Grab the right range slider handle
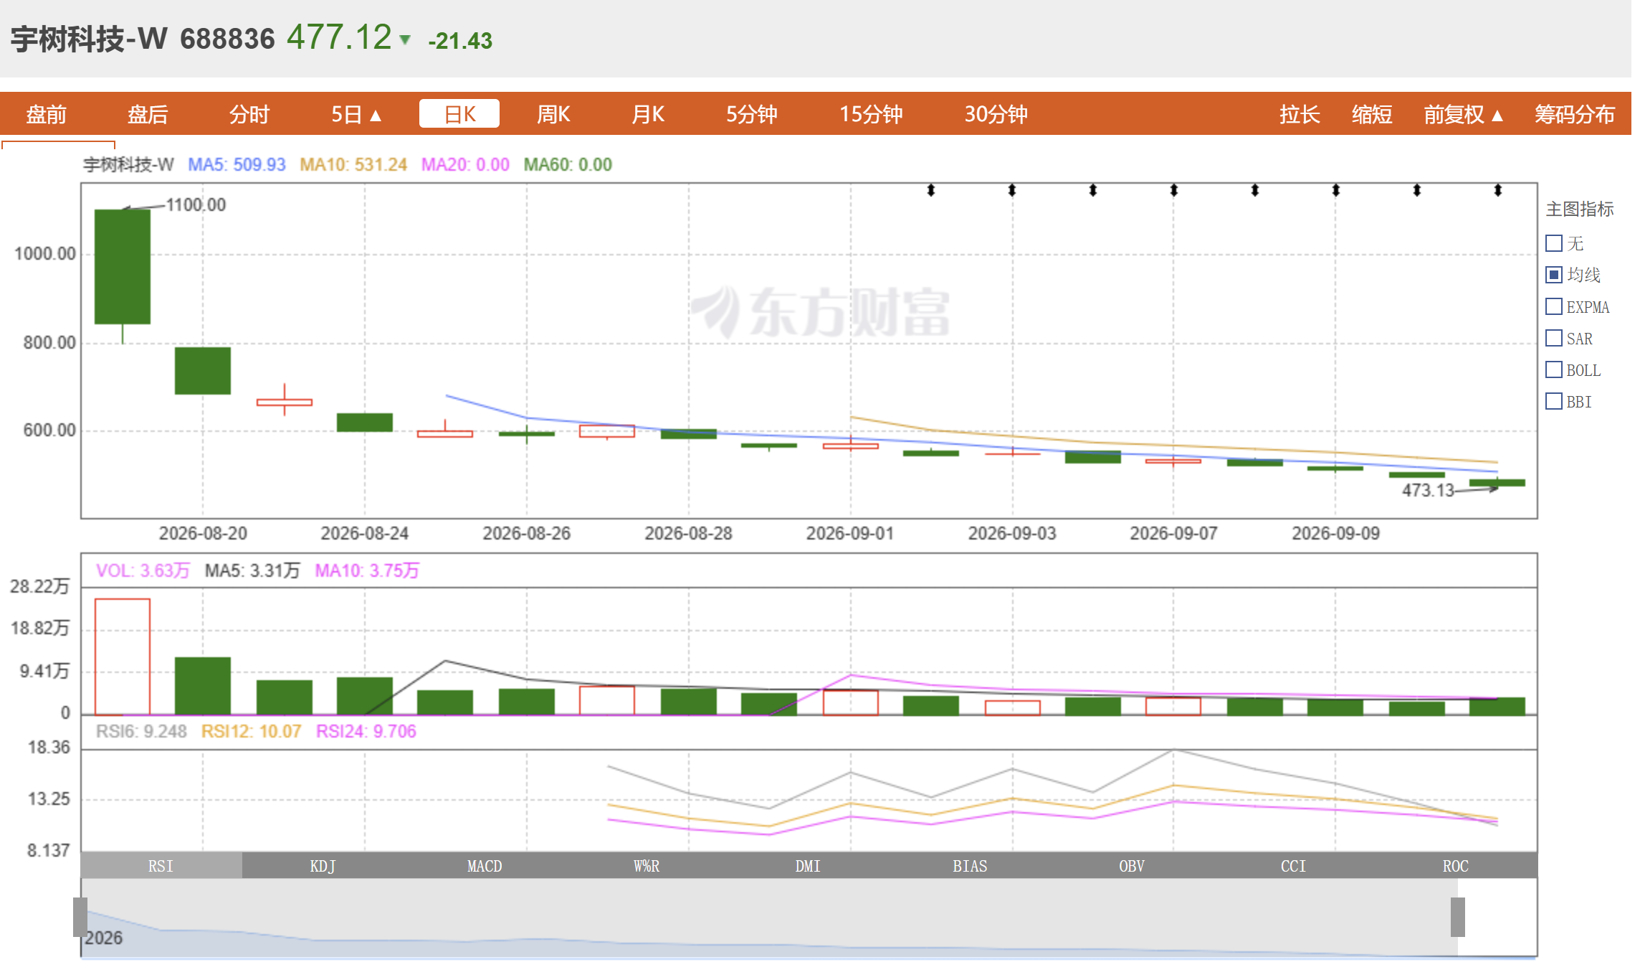The width and height of the screenshot is (1640, 979). [x=1458, y=917]
